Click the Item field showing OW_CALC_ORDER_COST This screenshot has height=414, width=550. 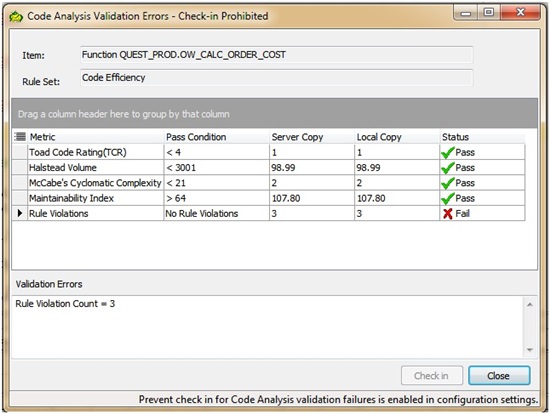tap(276, 55)
